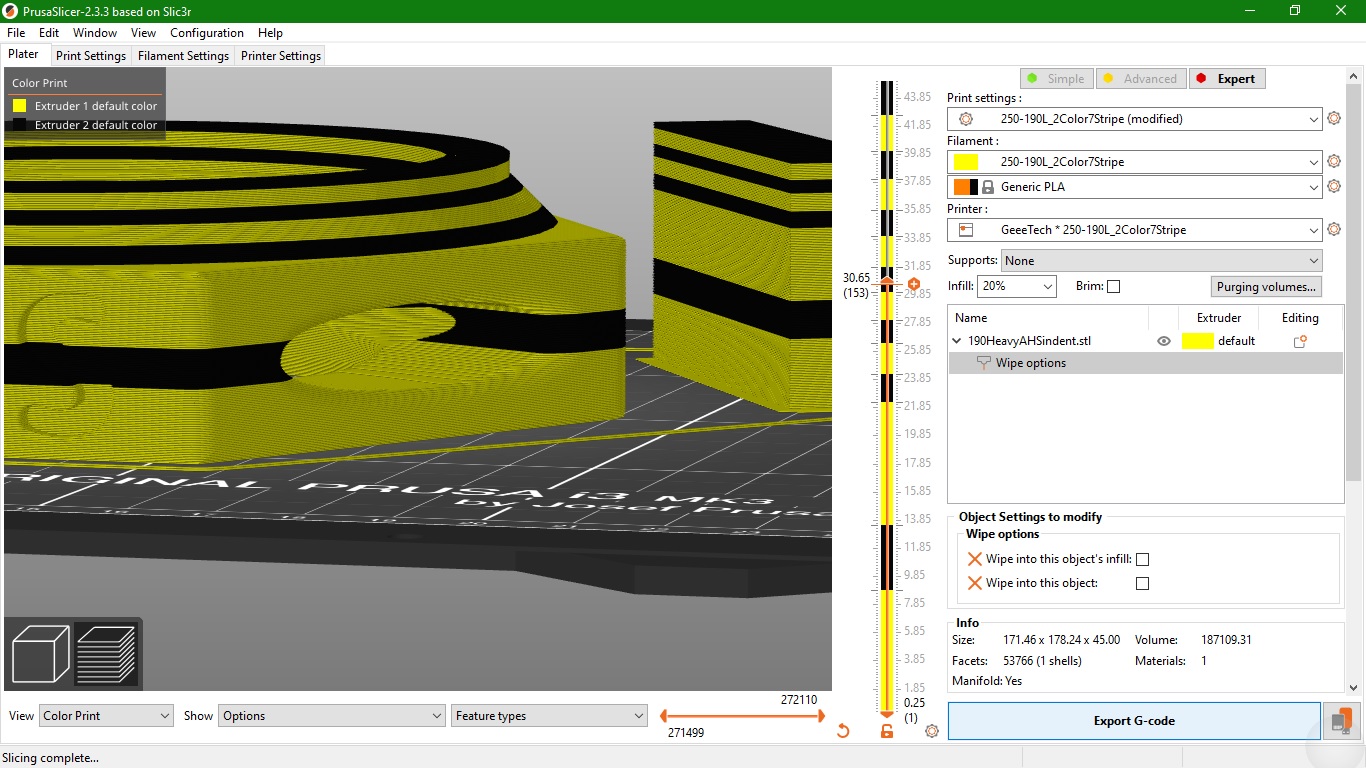This screenshot has width=1366, height=768.
Task: Click the horizontal slider reset undo icon
Action: pos(842,731)
